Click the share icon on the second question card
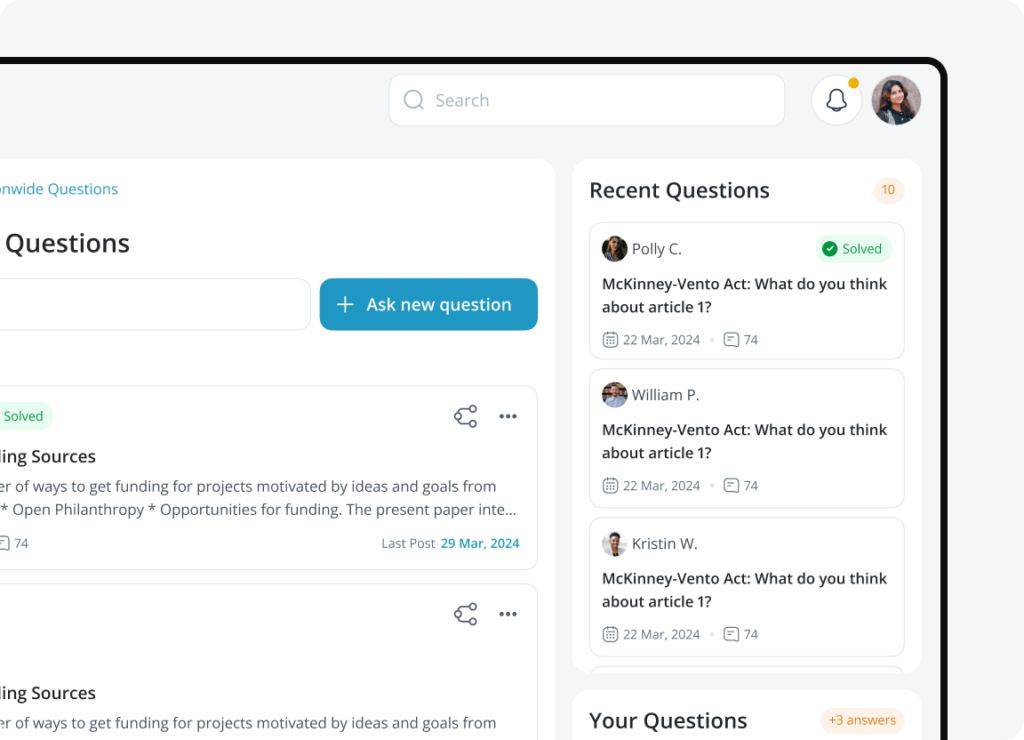Viewport: 1024px width, 740px height. coord(465,613)
